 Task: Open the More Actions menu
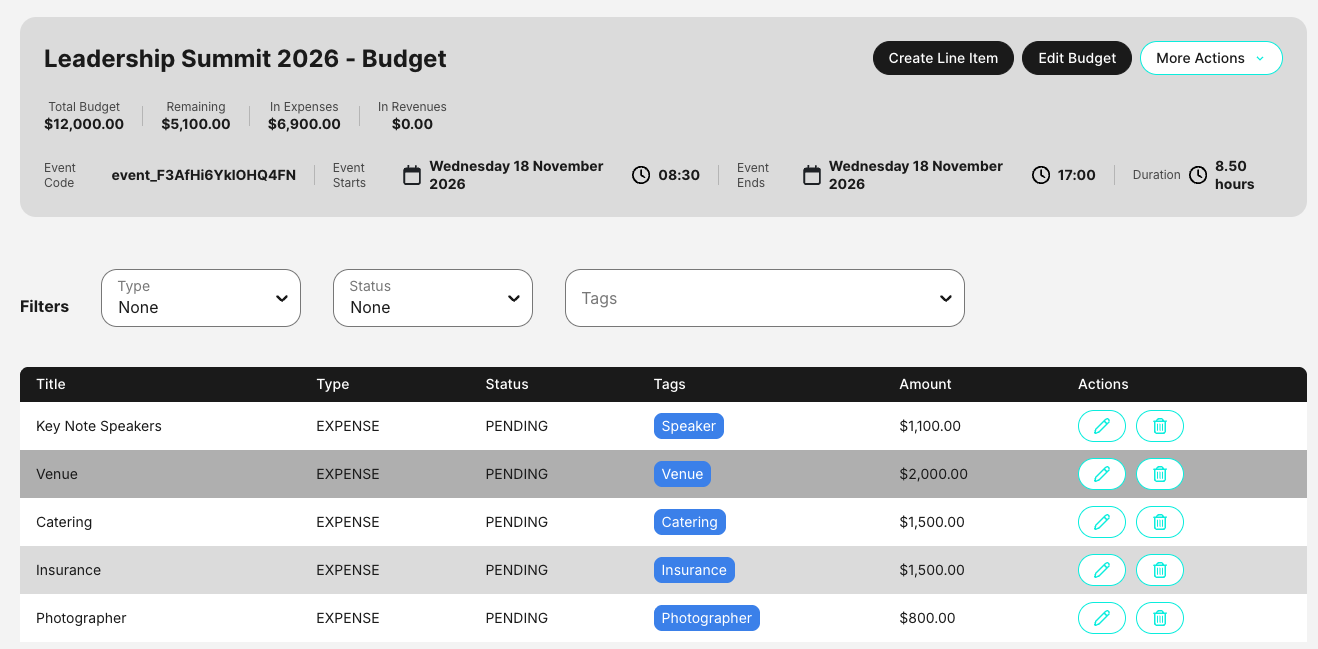1211,58
